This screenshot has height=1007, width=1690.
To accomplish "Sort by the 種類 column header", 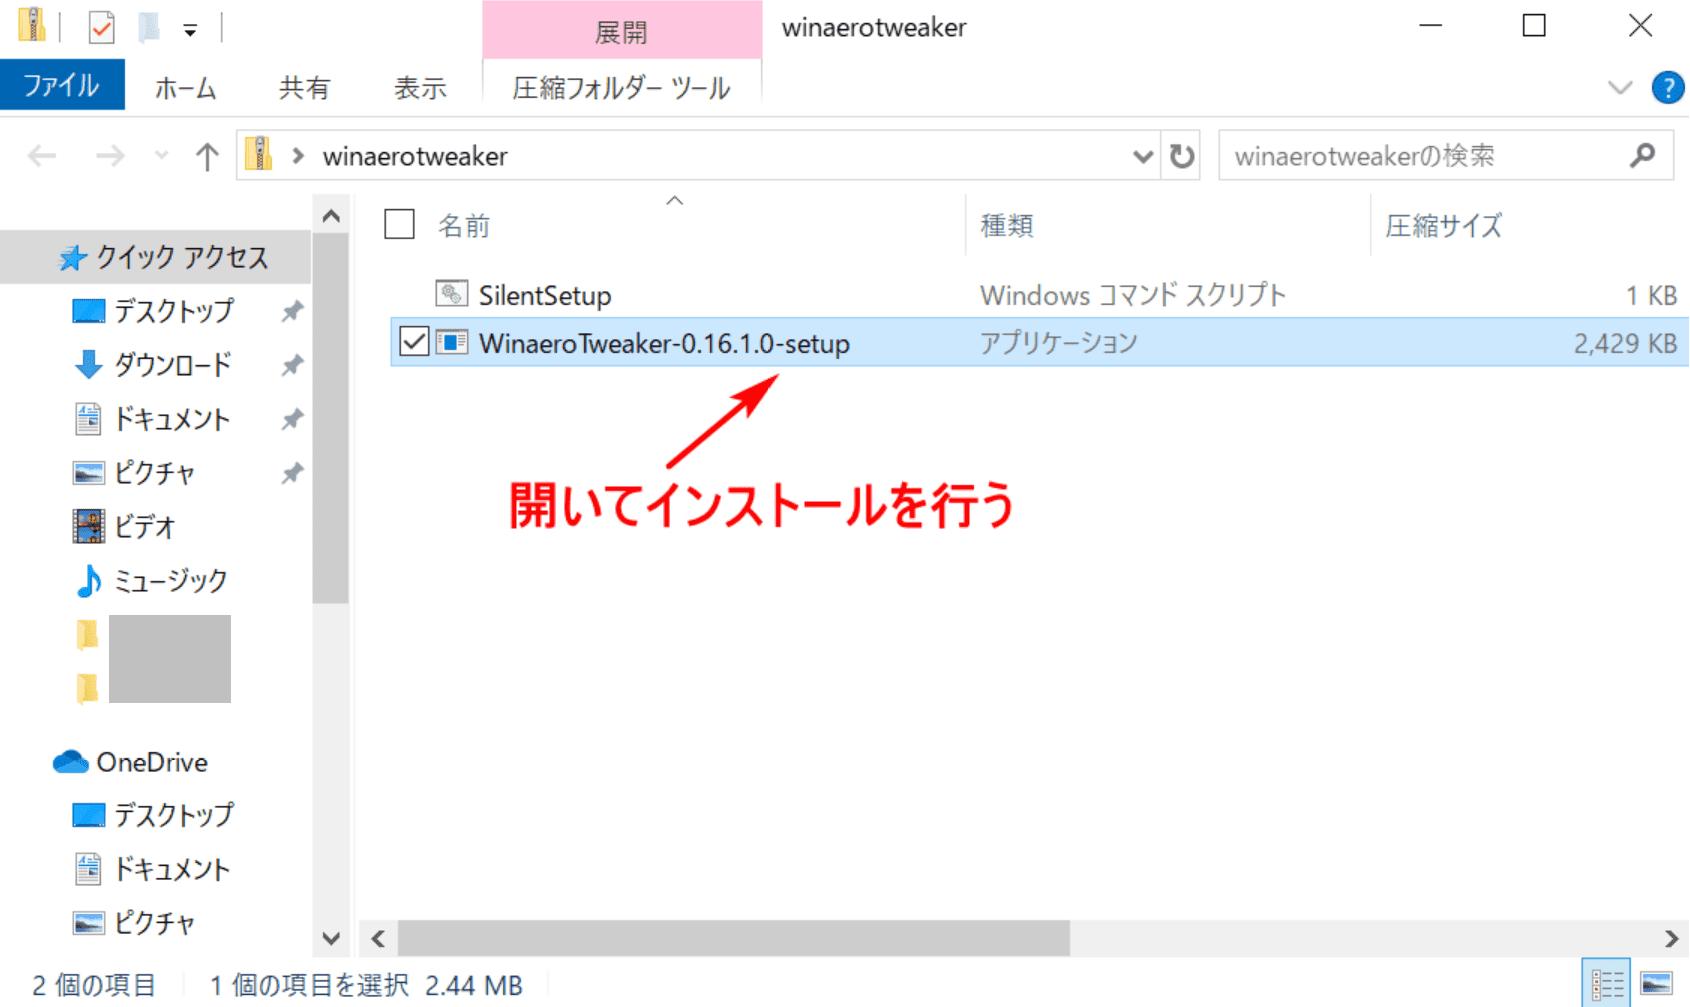I will point(1006,226).
